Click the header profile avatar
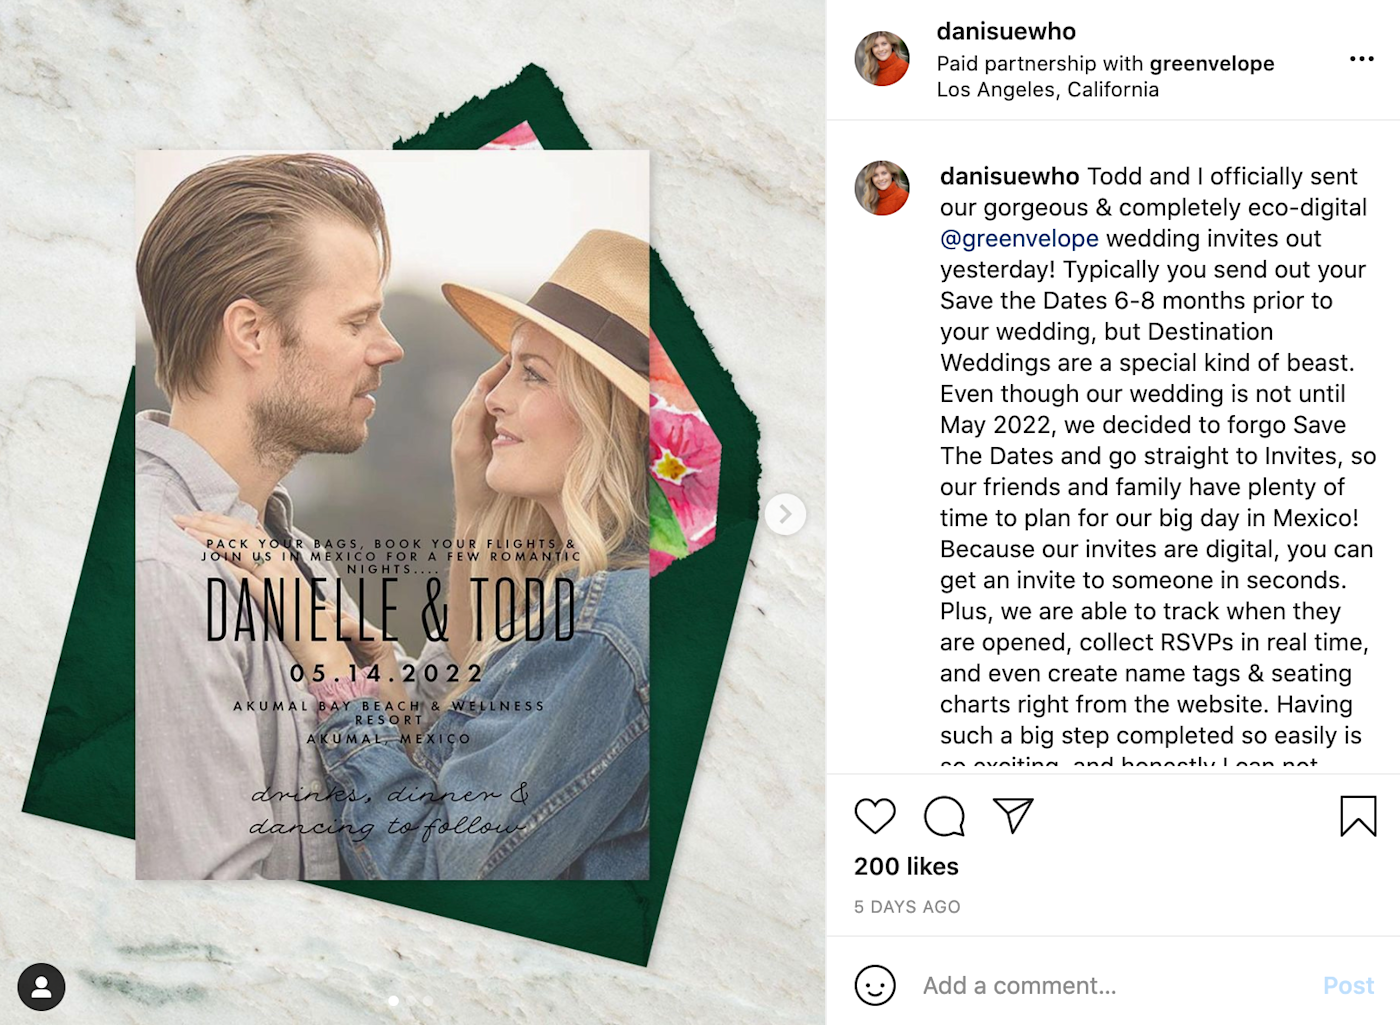This screenshot has height=1025, width=1400. pyautogui.click(x=882, y=58)
